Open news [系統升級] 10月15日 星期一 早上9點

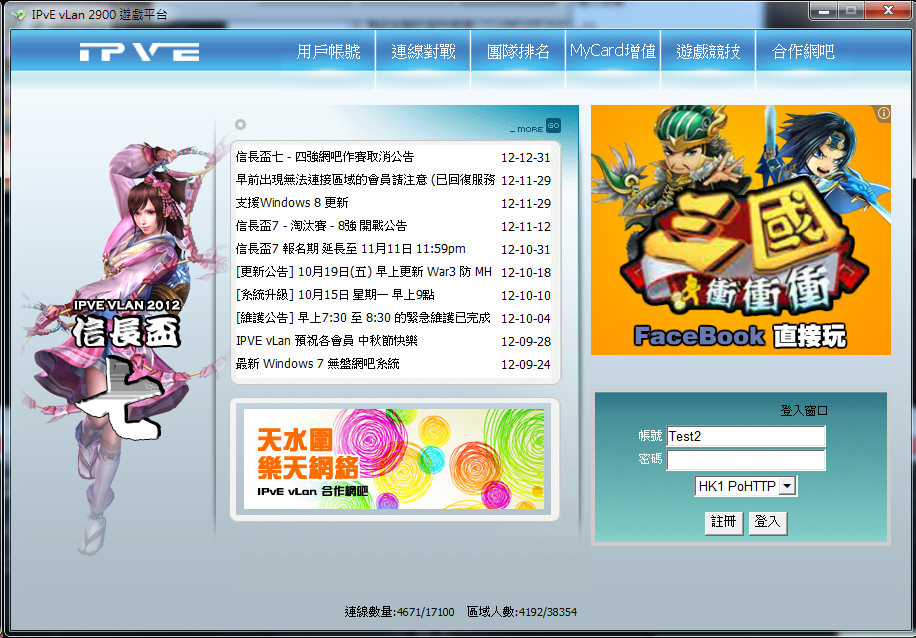coord(335,294)
